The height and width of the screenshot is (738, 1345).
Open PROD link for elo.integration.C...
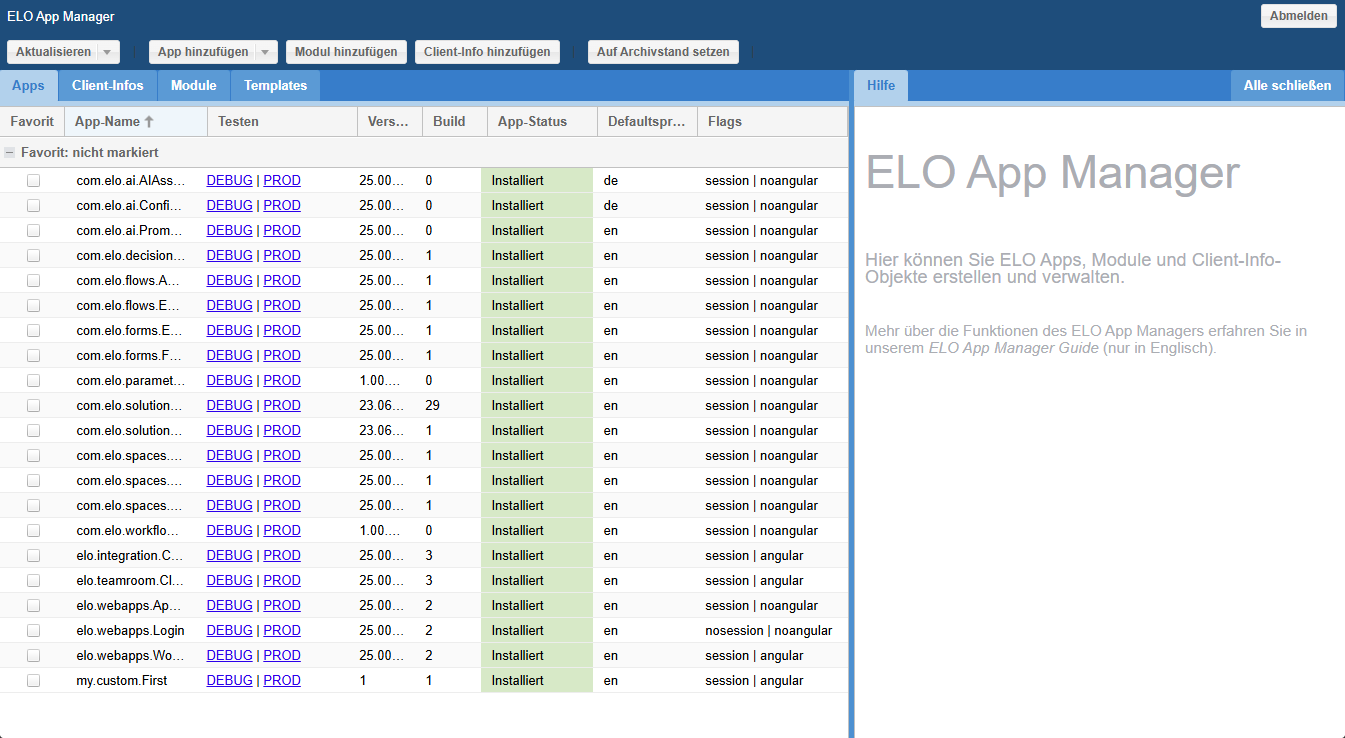(282, 556)
